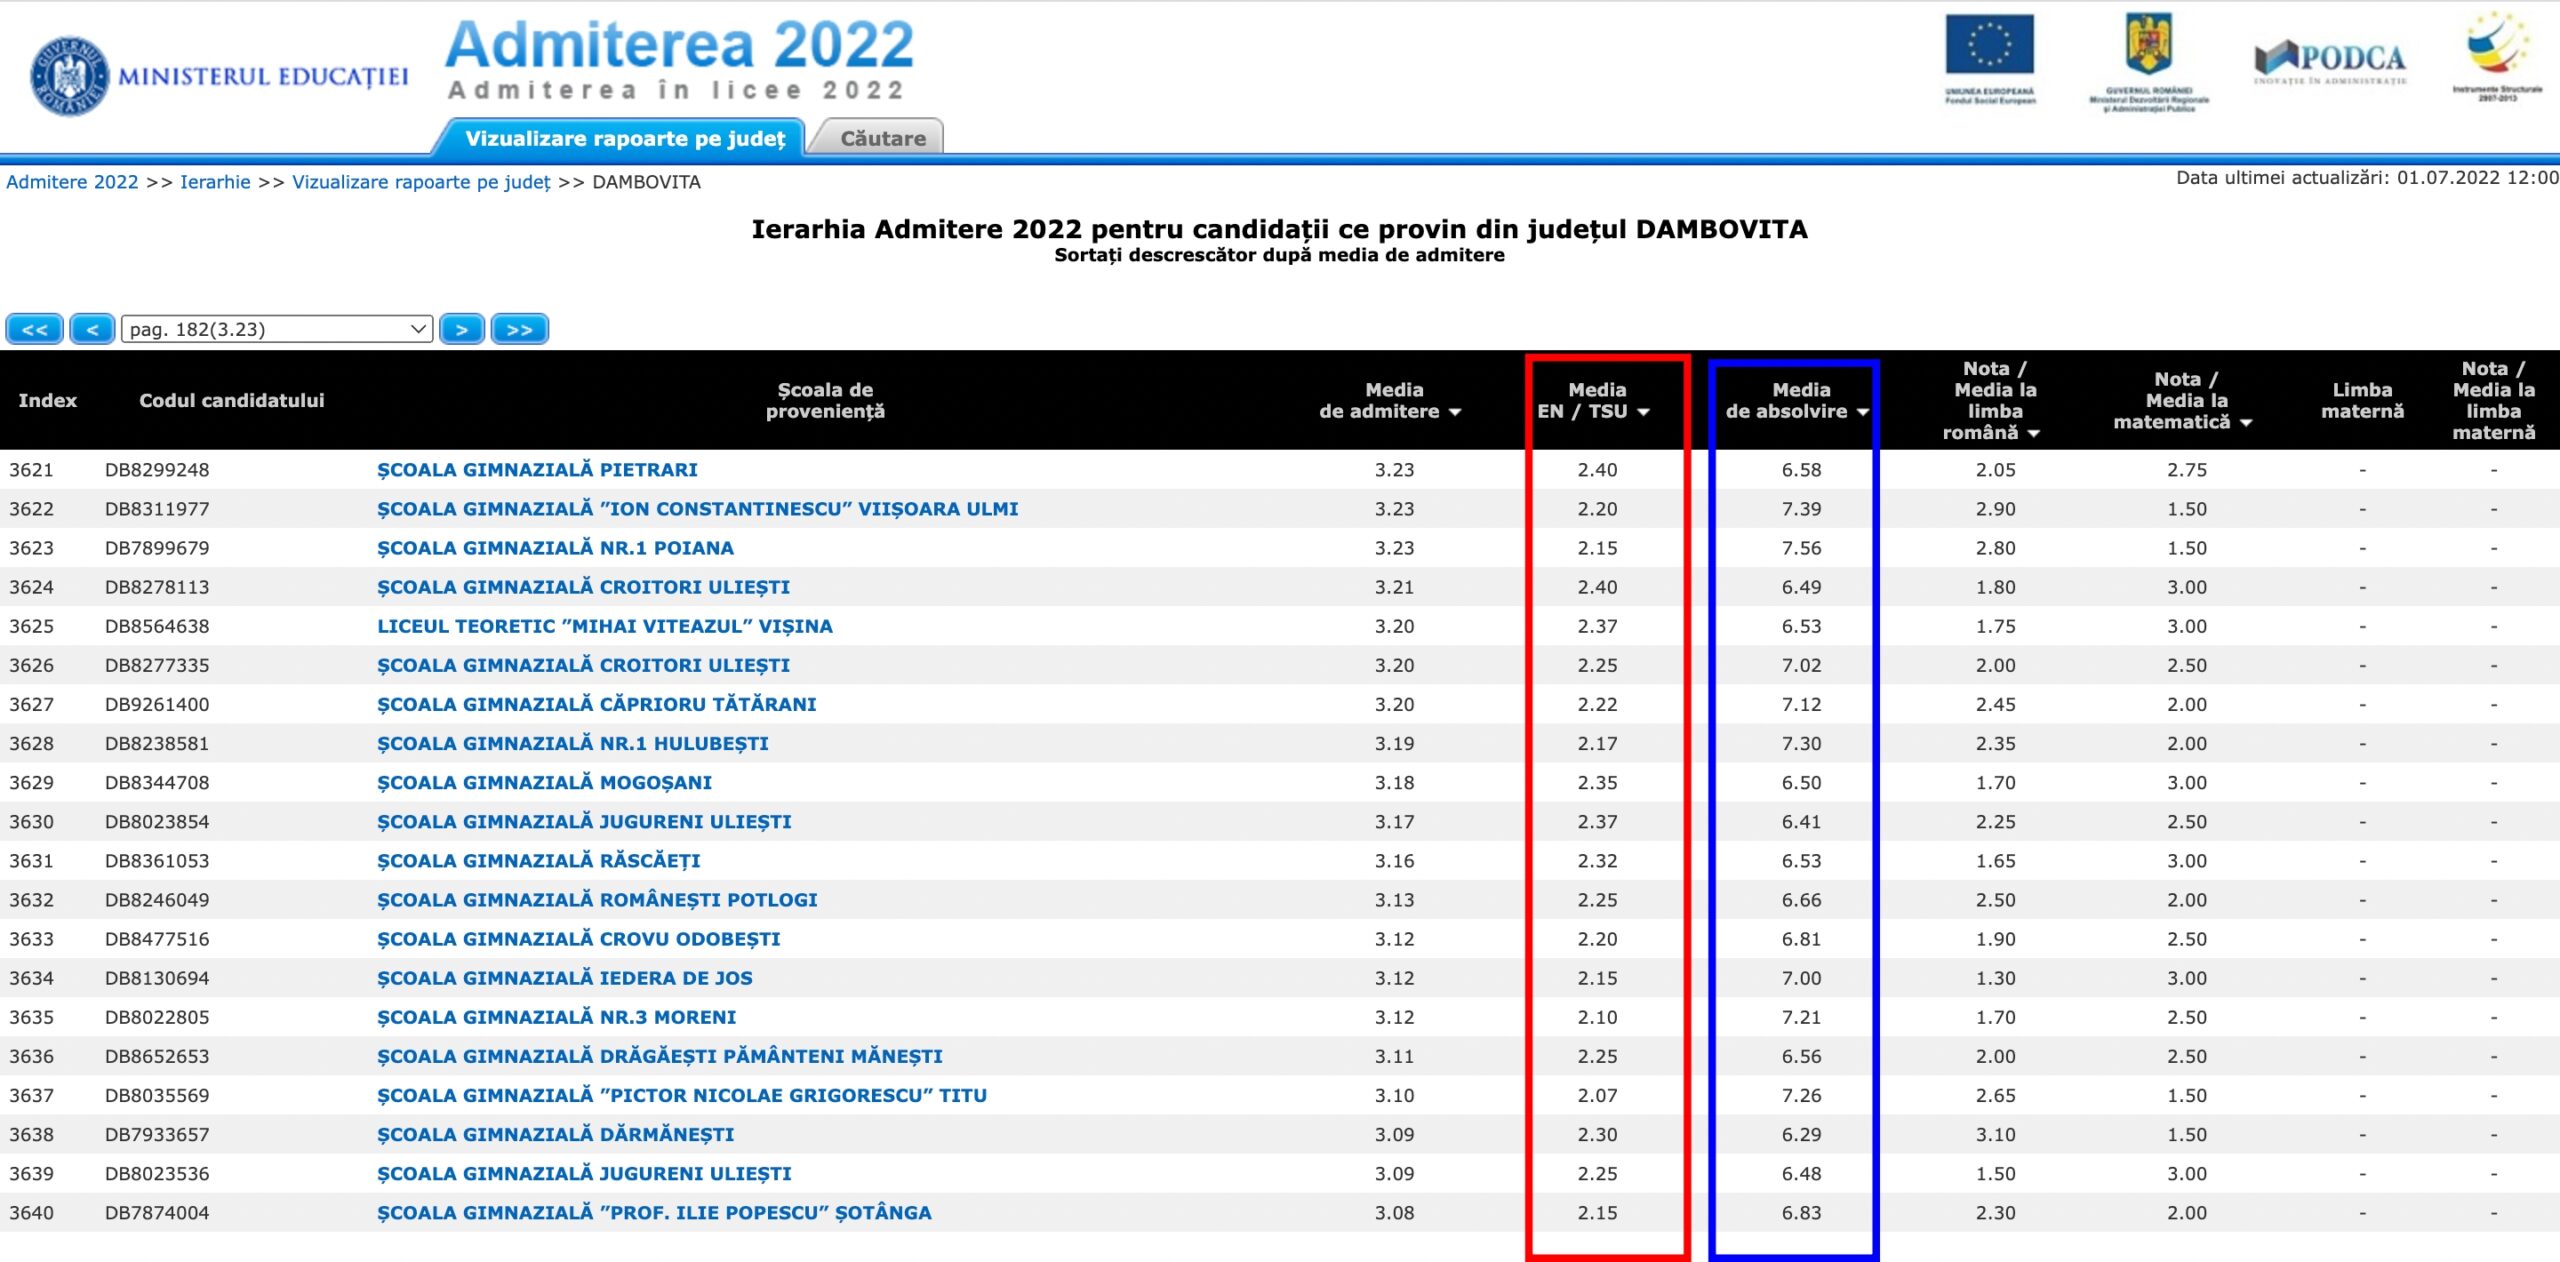This screenshot has width=2560, height=1262.
Task: Open Croitori Ulieşti school link in row 3626
Action: (x=583, y=664)
